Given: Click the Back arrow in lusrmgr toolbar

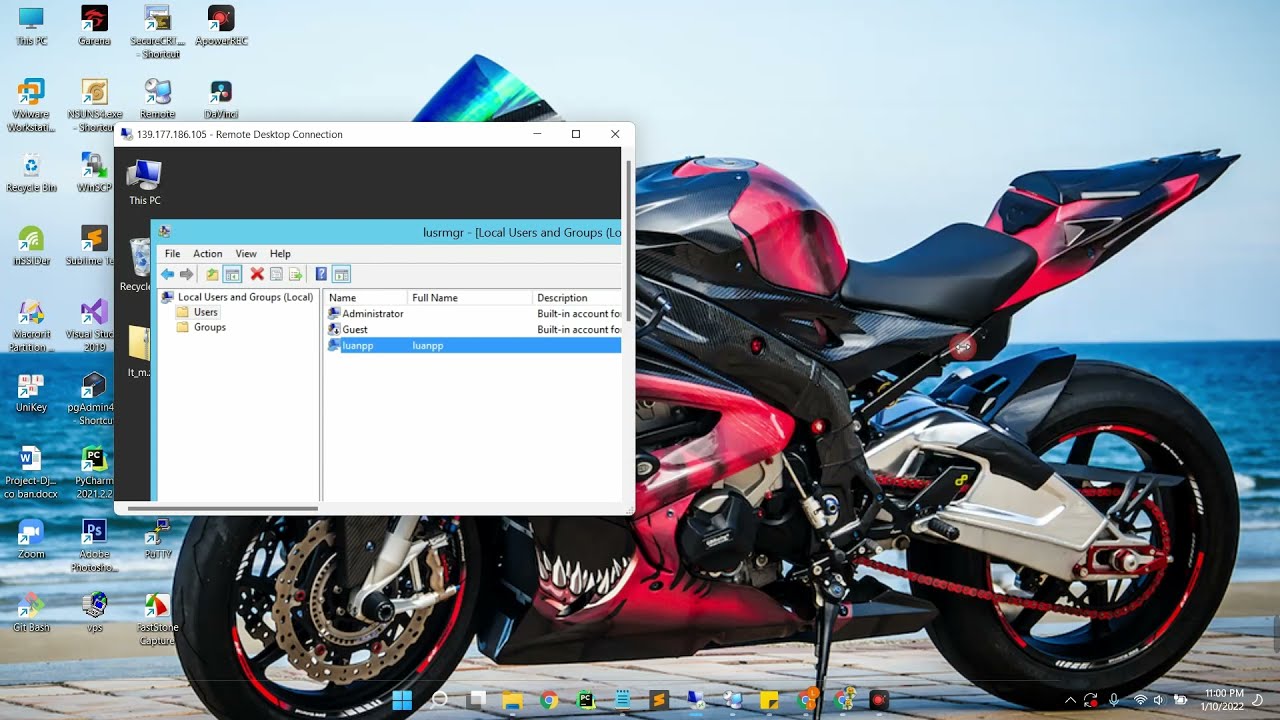Looking at the screenshot, I should coord(167,274).
